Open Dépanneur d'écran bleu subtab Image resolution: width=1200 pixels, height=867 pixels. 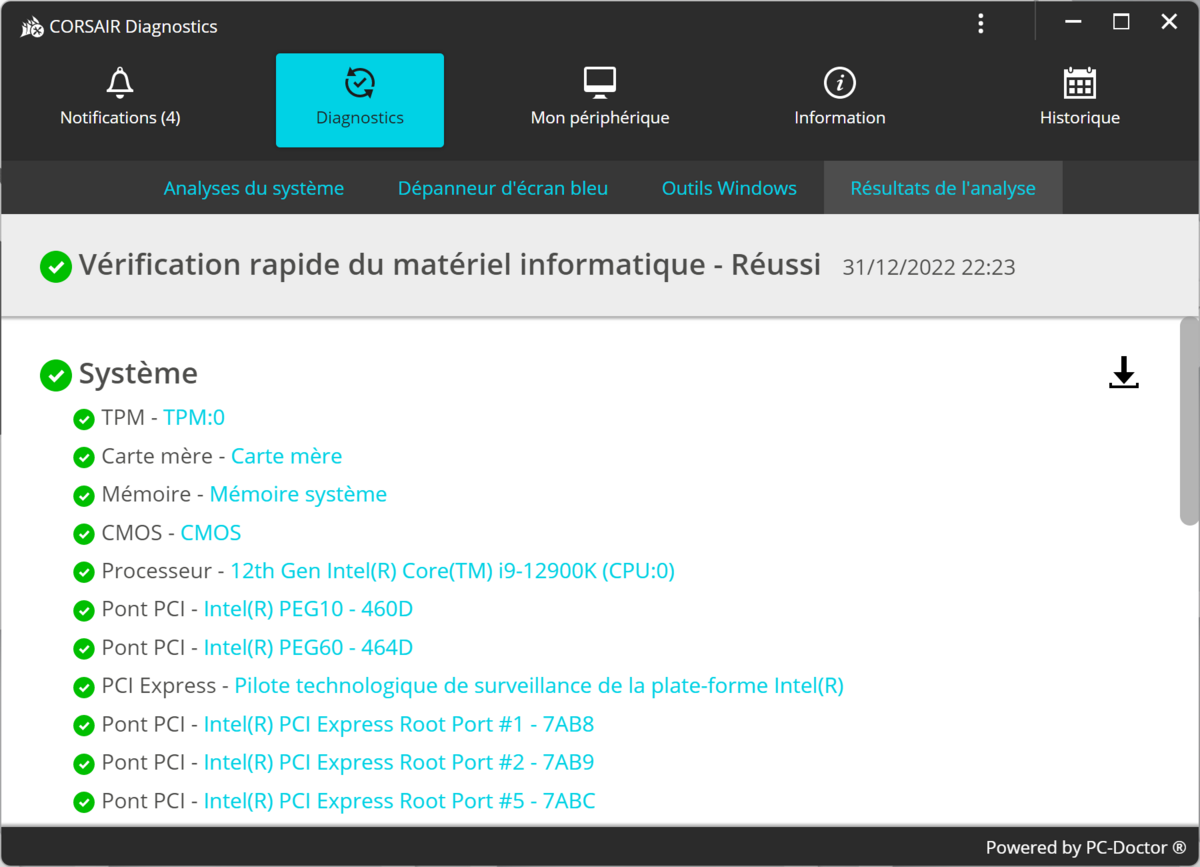[x=503, y=188]
